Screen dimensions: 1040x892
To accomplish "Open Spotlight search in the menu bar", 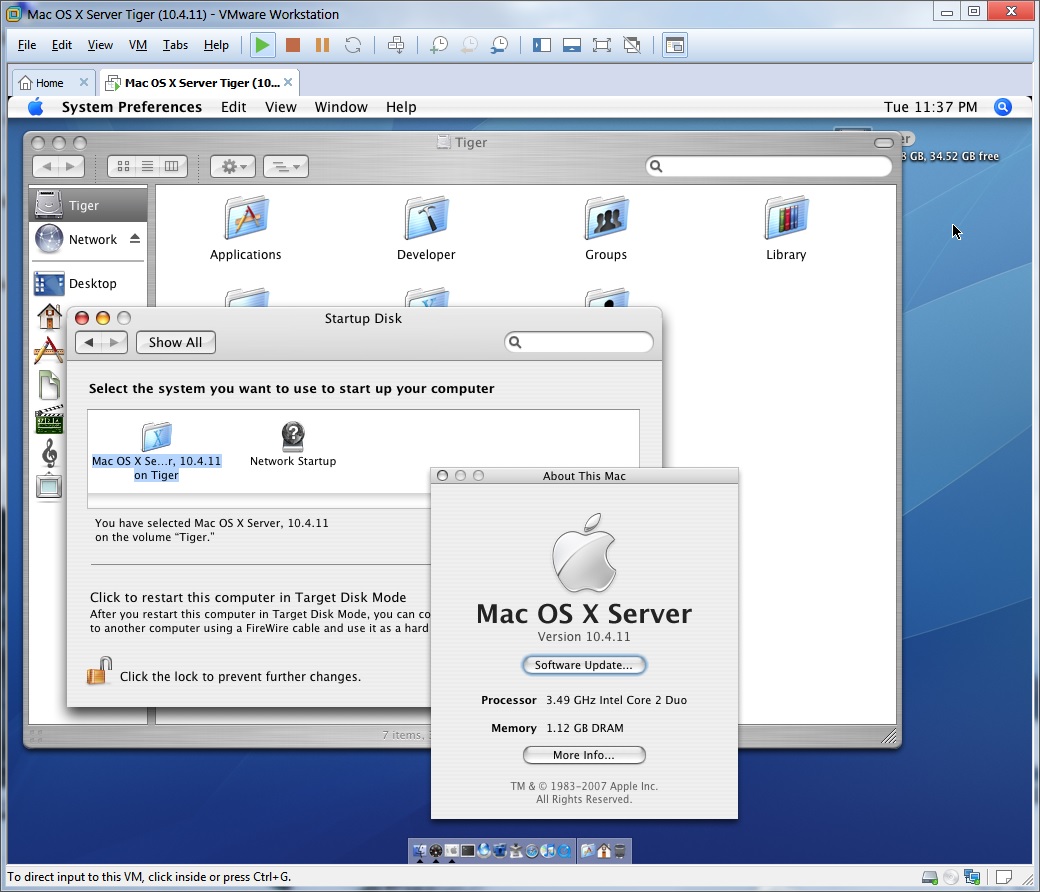I will click(x=1003, y=107).
